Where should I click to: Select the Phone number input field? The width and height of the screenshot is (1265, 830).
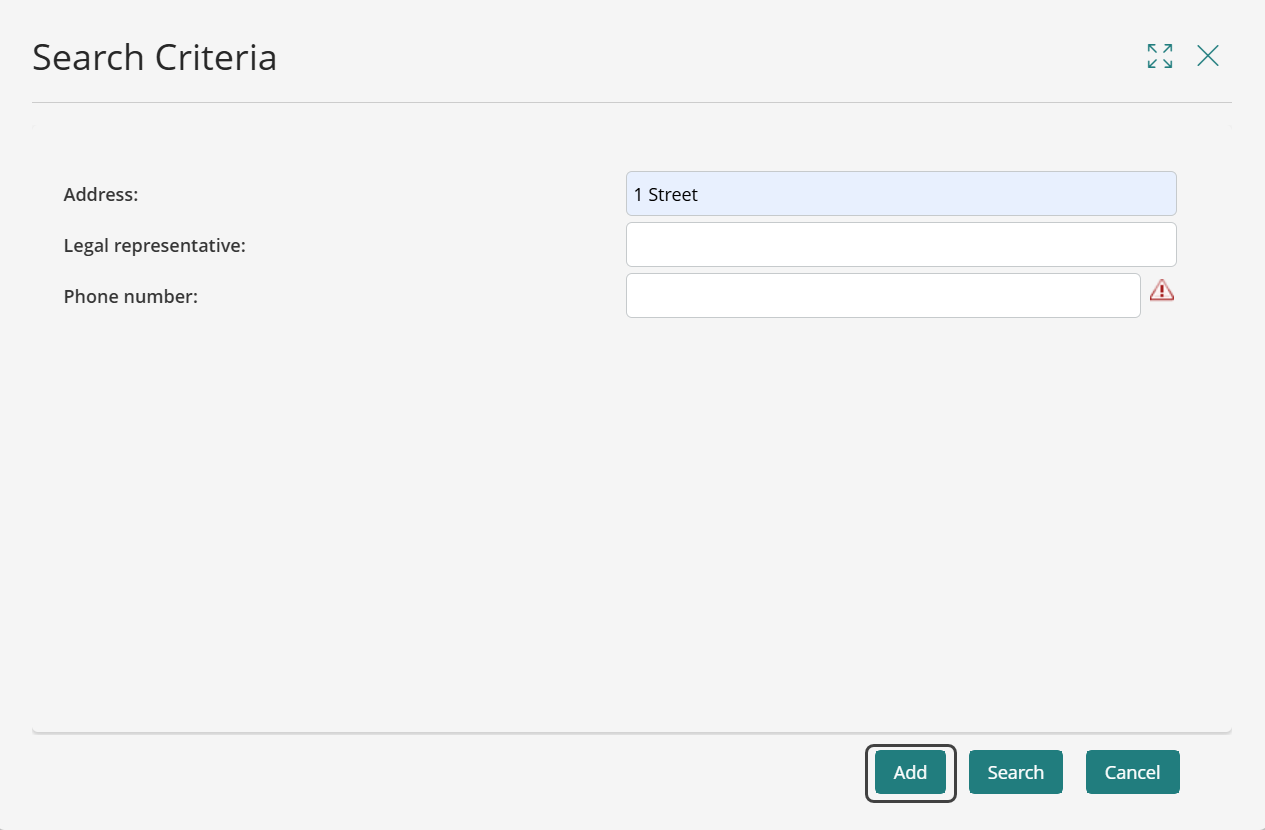click(882, 296)
